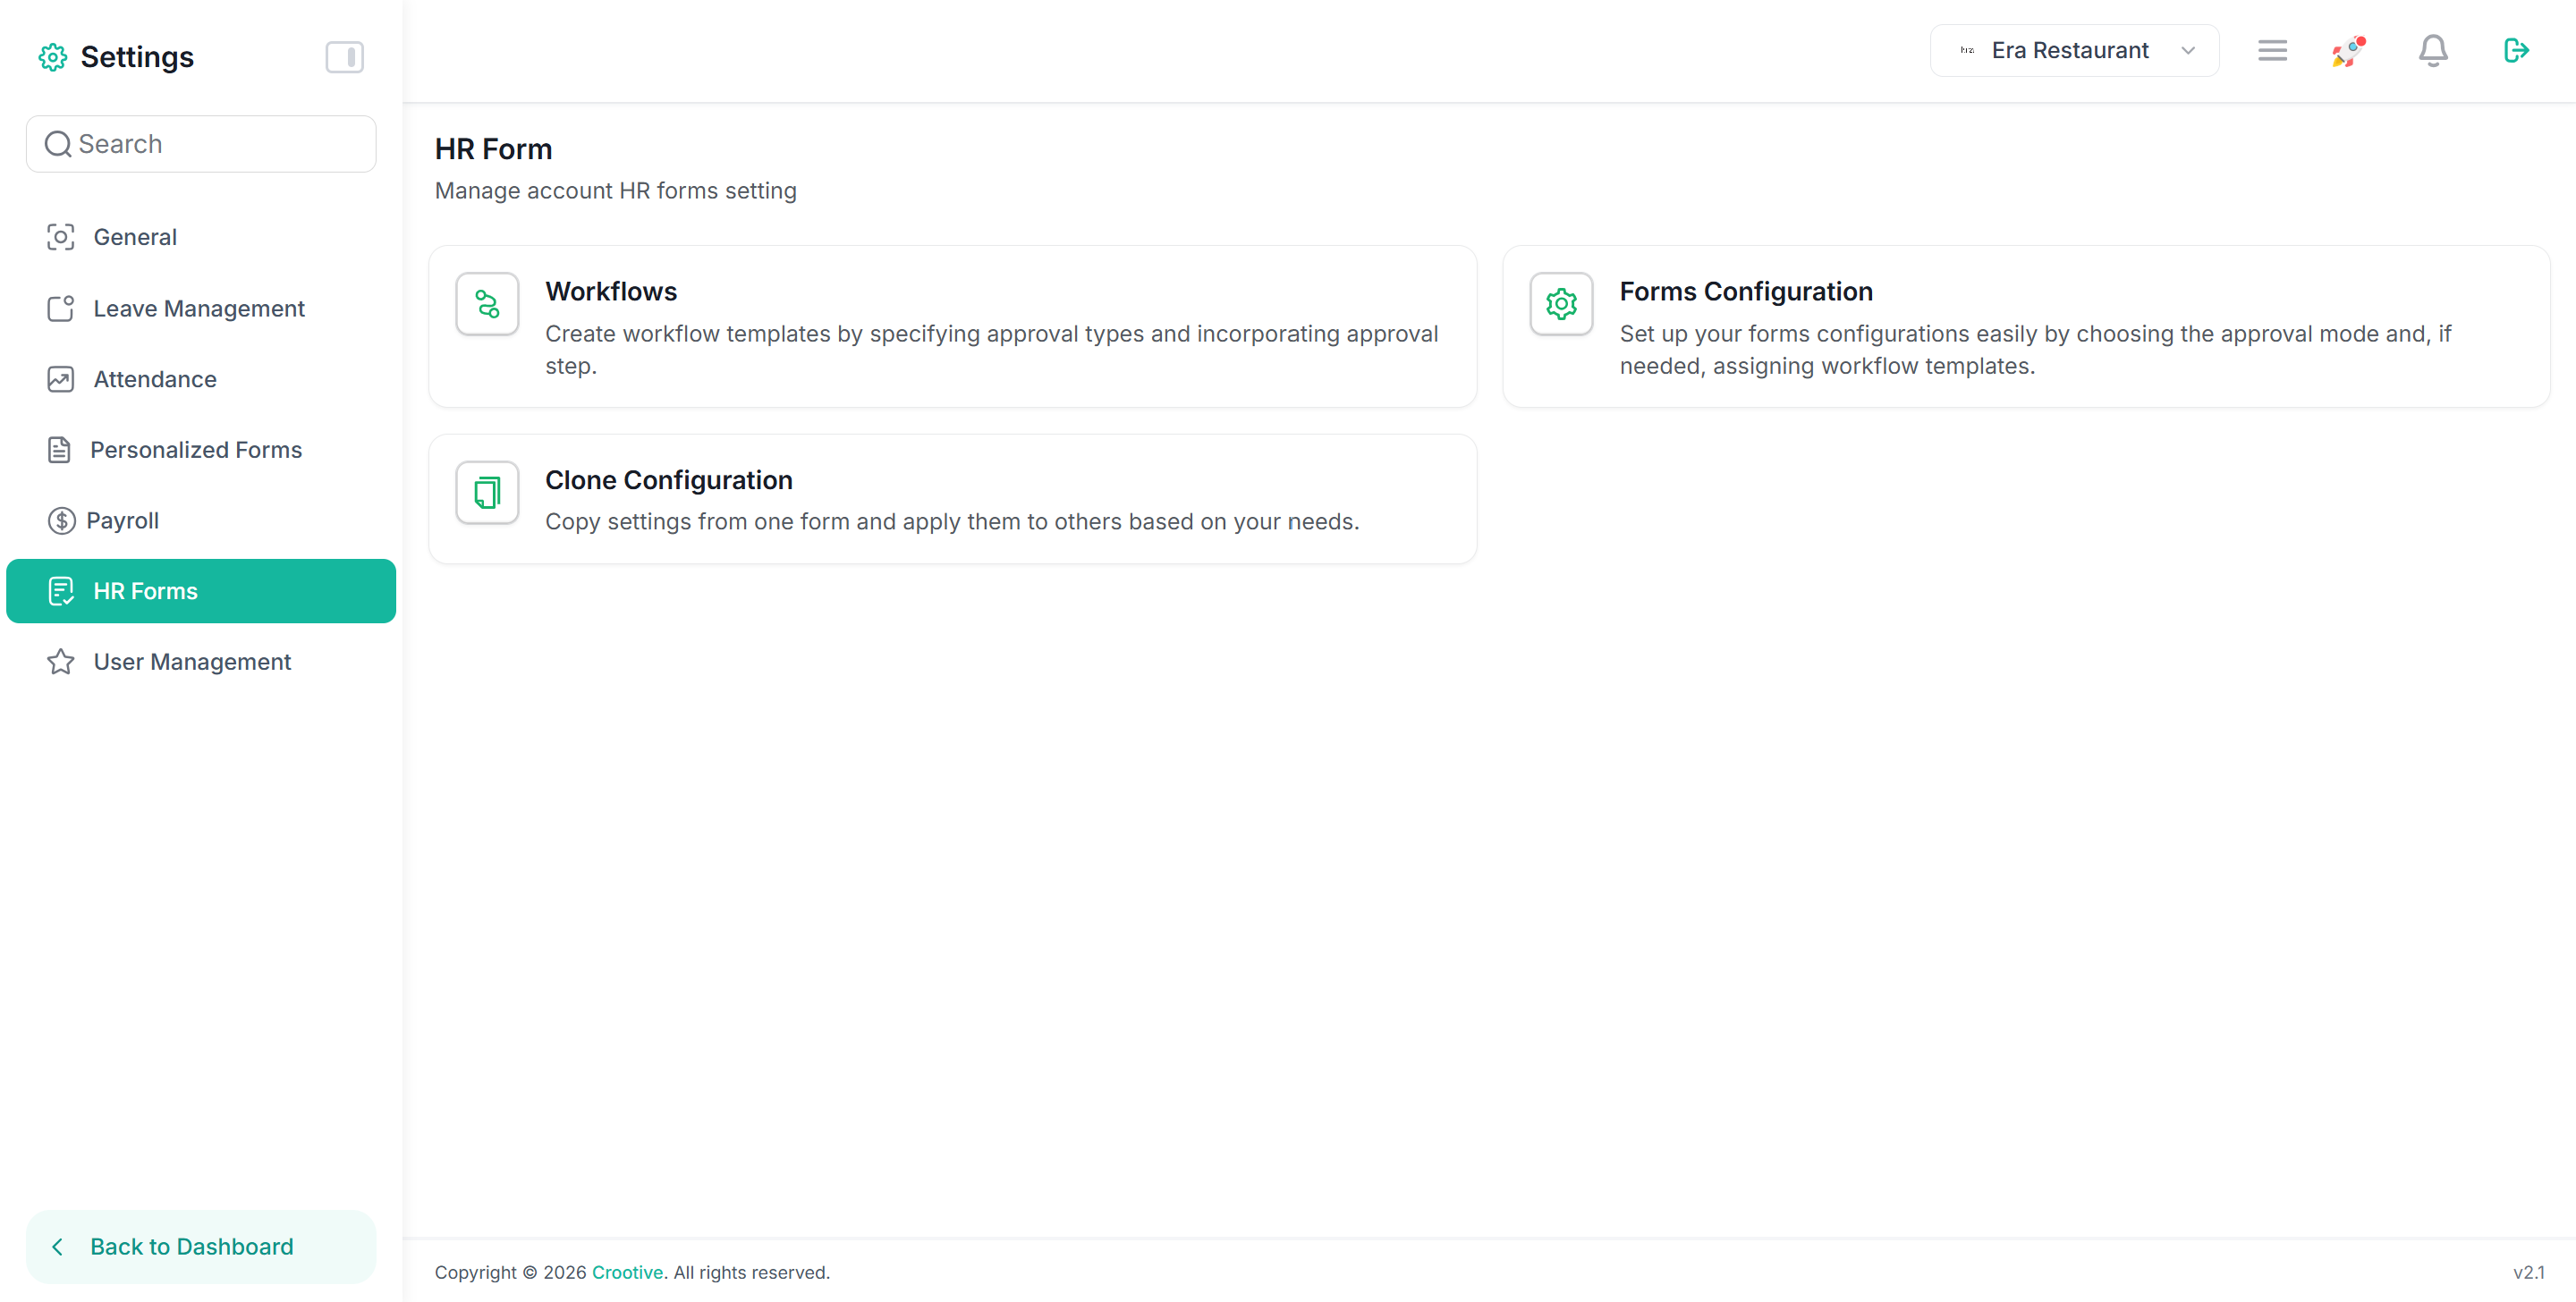2576x1302 pixels.
Task: Click the Attendance chart icon
Action: point(61,379)
